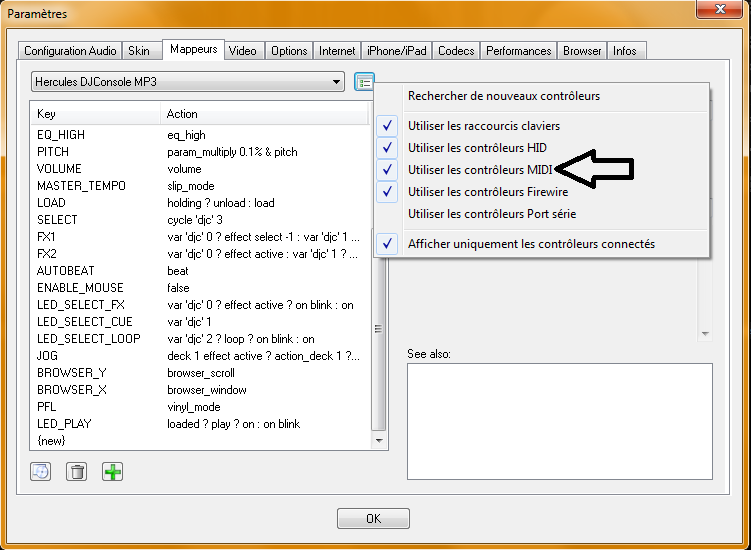Select the LOAD mapping row
751x550 pixels.
click(x=201, y=203)
